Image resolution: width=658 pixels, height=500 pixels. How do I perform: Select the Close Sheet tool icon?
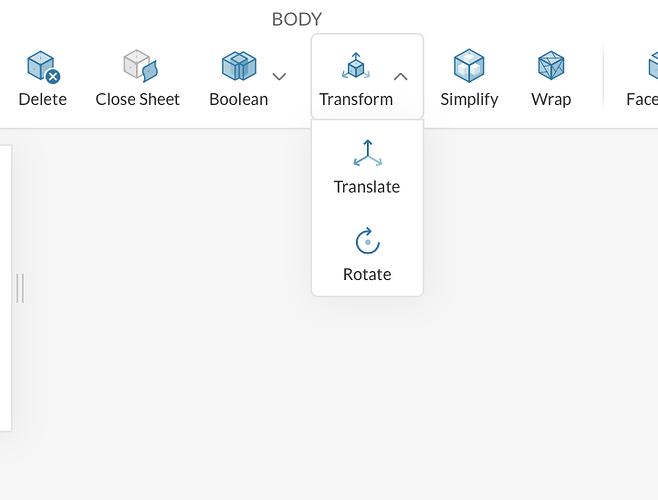click(138, 67)
